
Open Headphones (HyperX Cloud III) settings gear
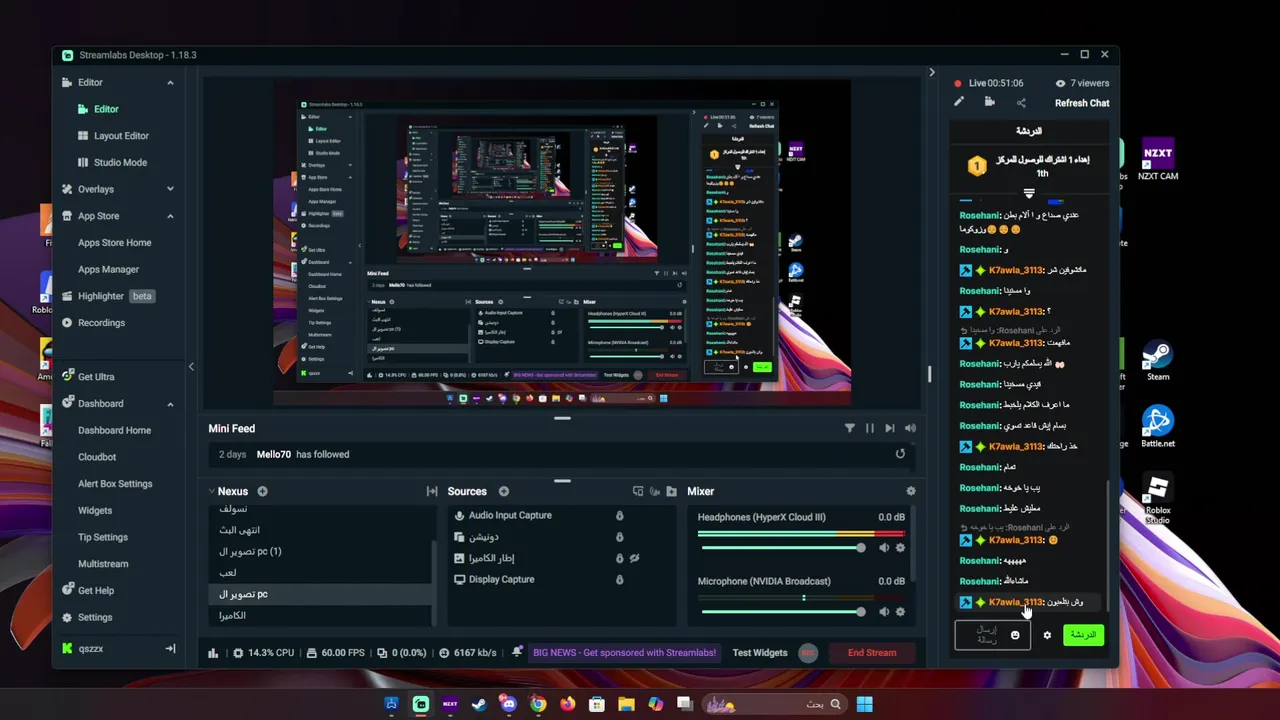click(900, 548)
